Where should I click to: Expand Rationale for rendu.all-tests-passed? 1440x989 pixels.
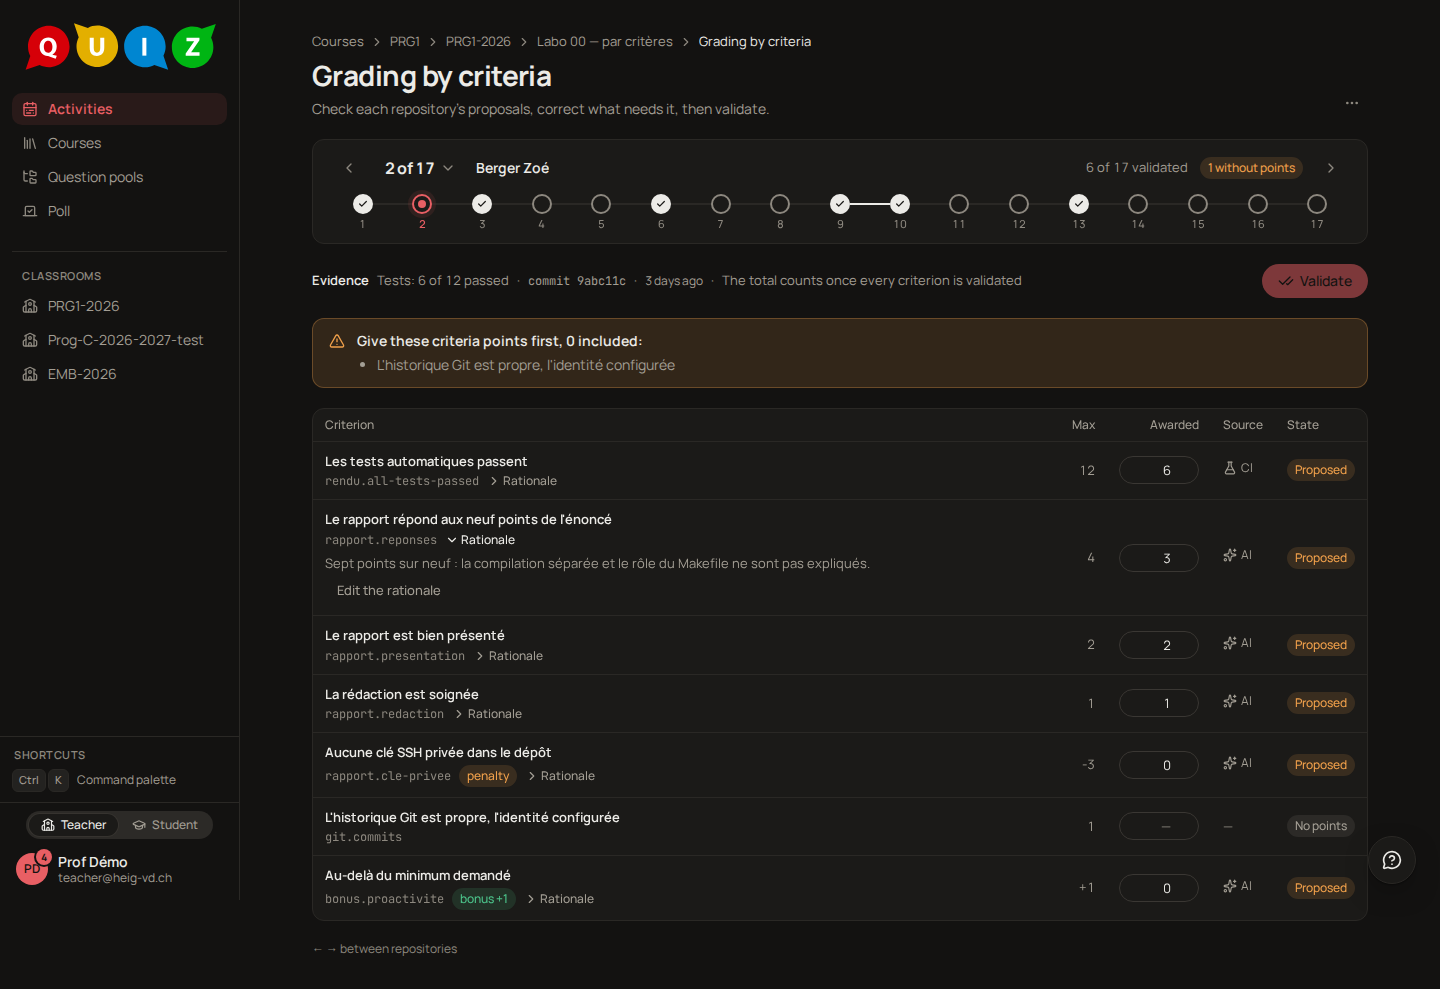click(523, 481)
